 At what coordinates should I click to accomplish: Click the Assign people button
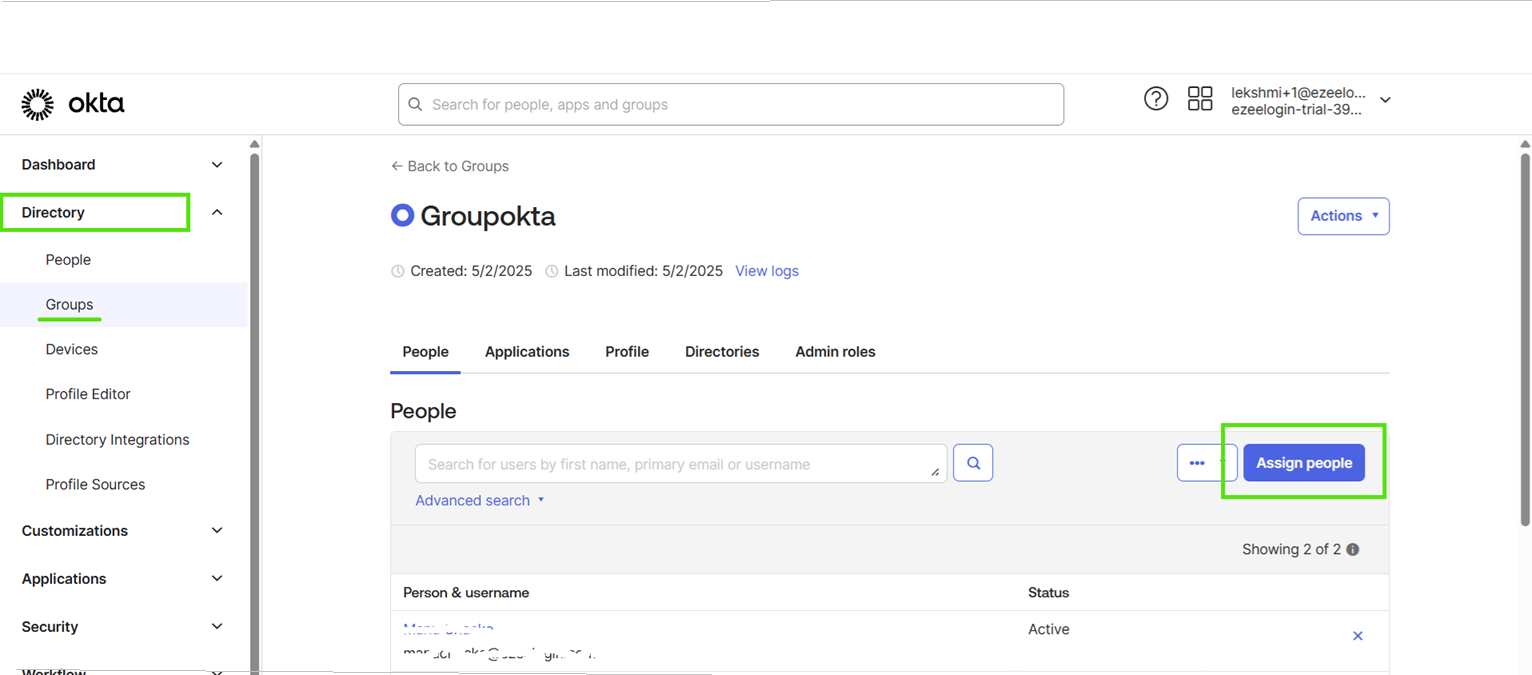click(x=1304, y=463)
